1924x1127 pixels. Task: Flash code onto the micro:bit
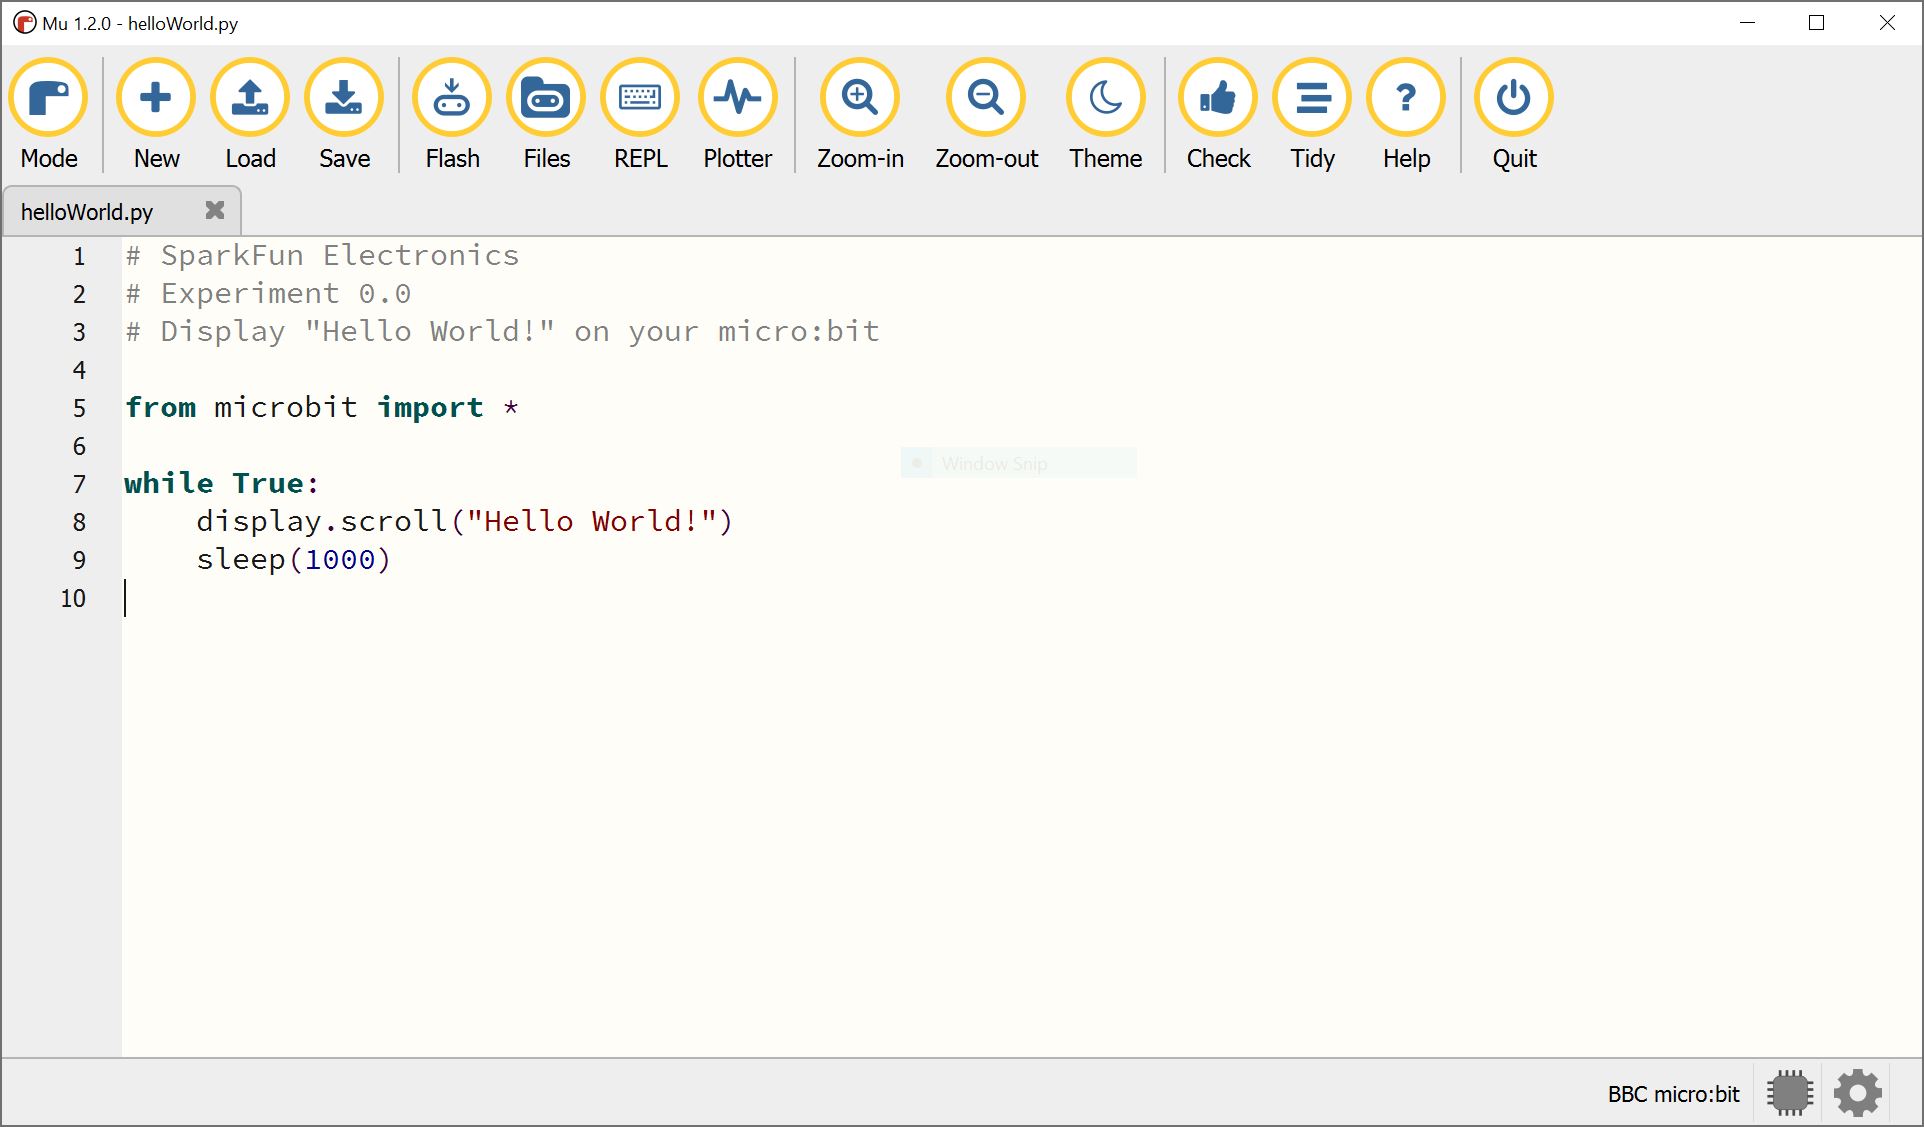pyautogui.click(x=452, y=115)
